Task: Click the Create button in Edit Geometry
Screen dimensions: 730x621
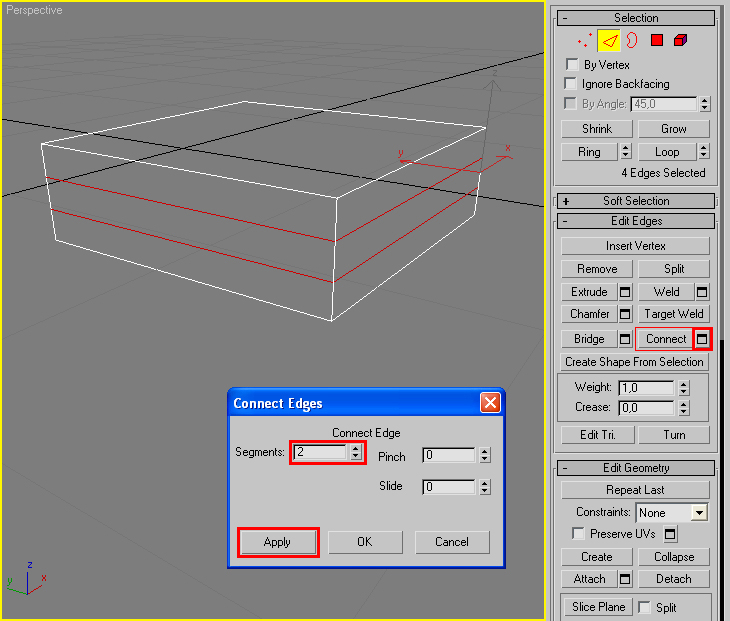Action: point(597,557)
